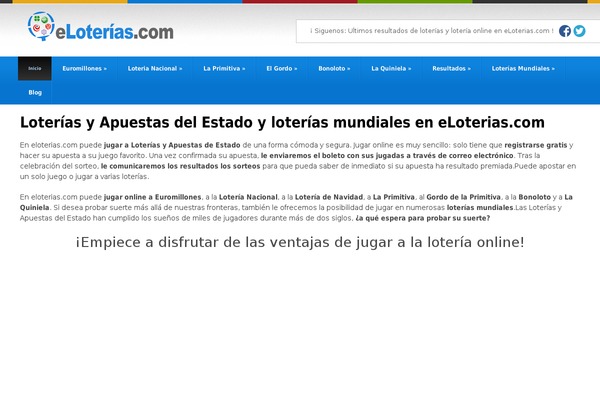Click the 'Síguenos' follow-us text

click(x=432, y=31)
